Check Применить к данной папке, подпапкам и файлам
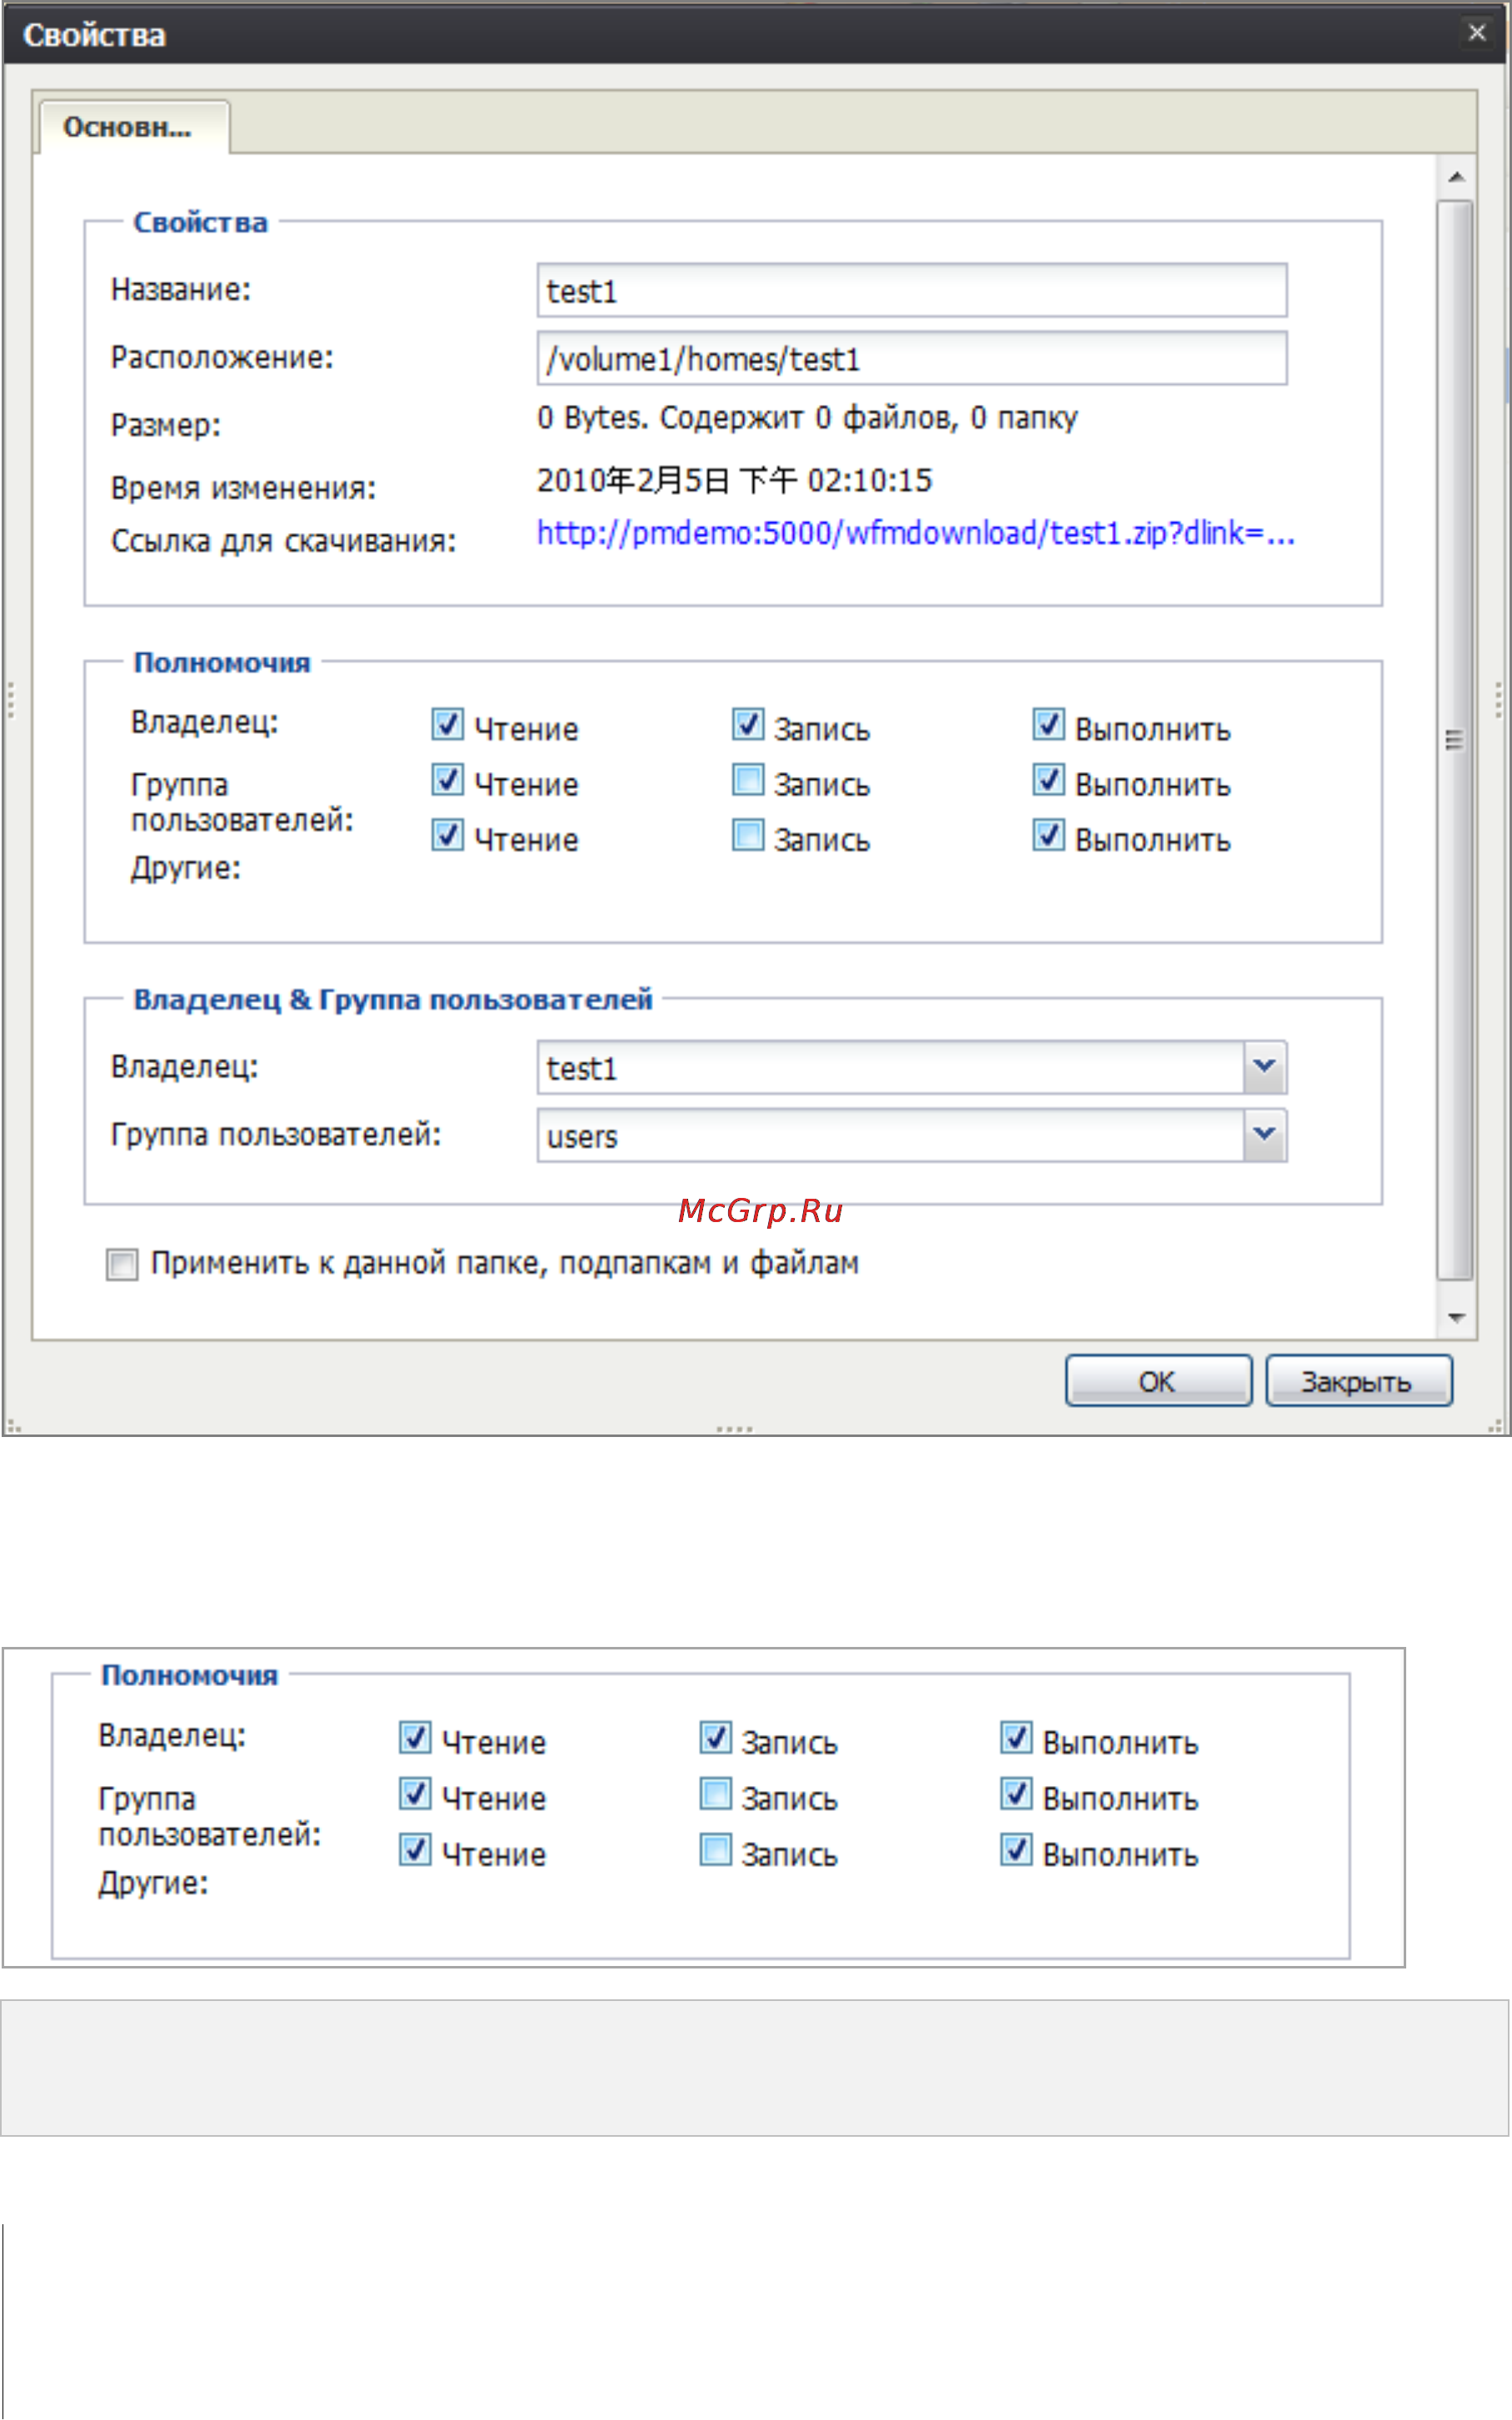Image resolution: width=1512 pixels, height=2420 pixels. pos(122,1264)
